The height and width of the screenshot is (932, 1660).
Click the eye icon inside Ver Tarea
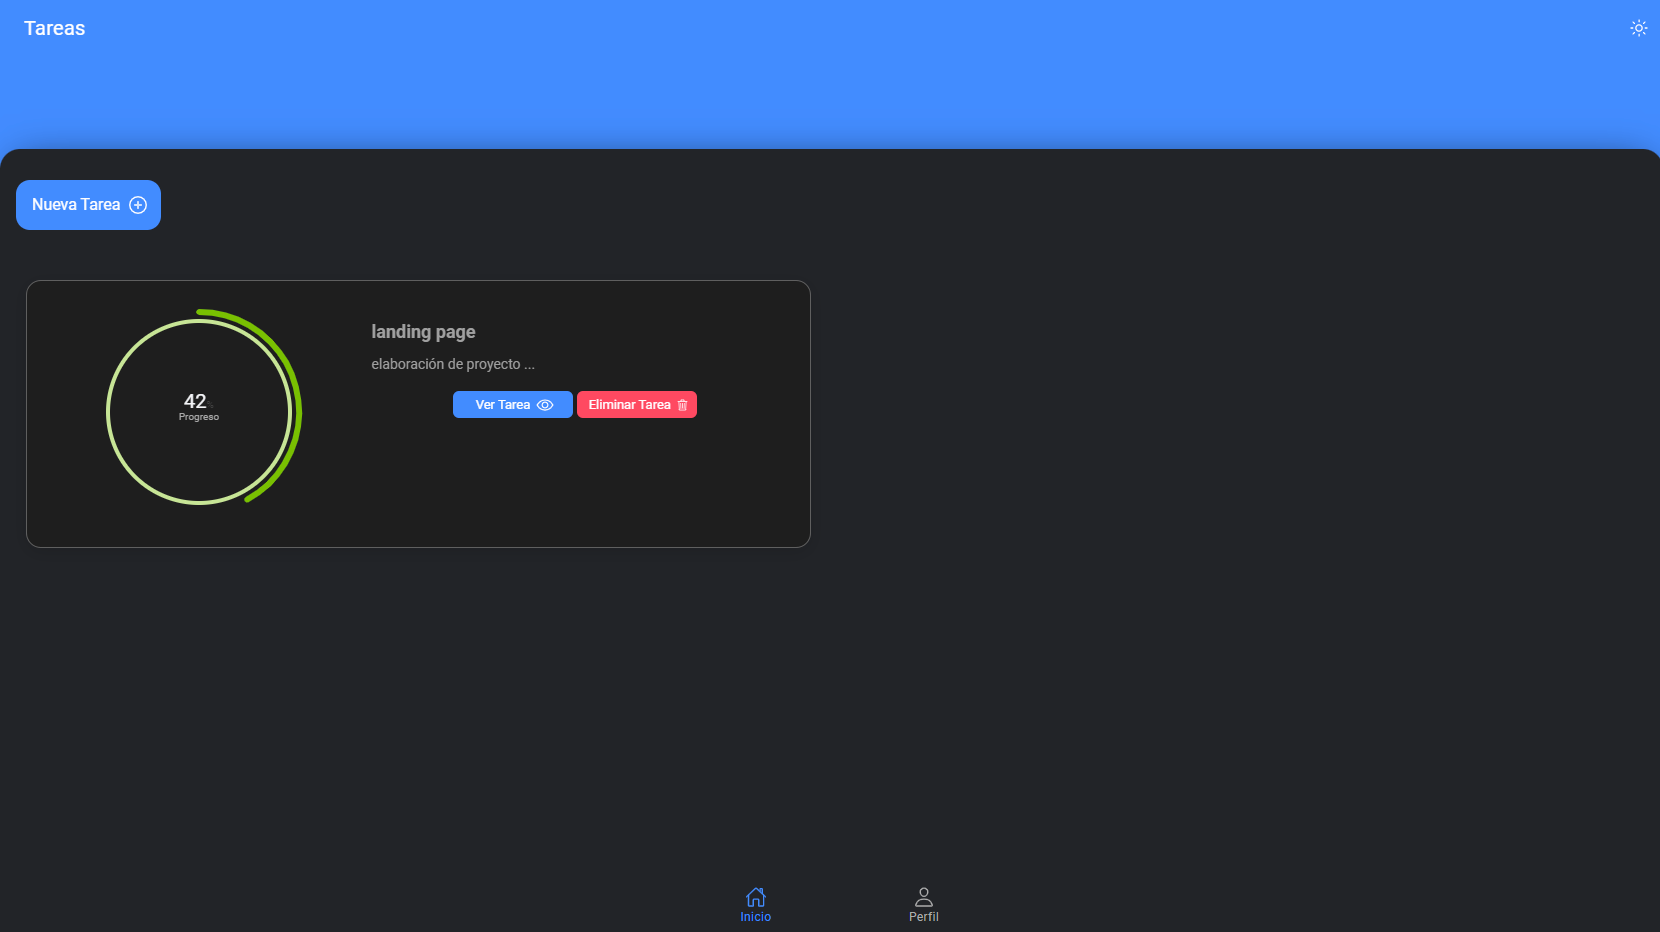(x=545, y=405)
